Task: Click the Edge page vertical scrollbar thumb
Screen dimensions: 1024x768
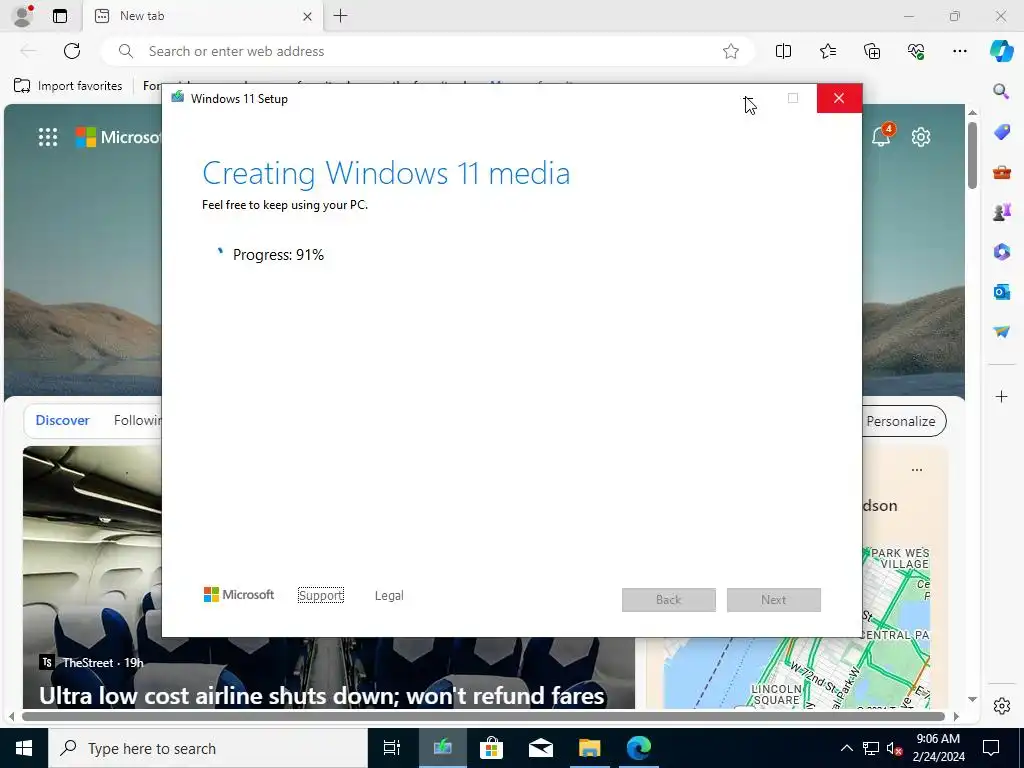Action: click(x=972, y=155)
